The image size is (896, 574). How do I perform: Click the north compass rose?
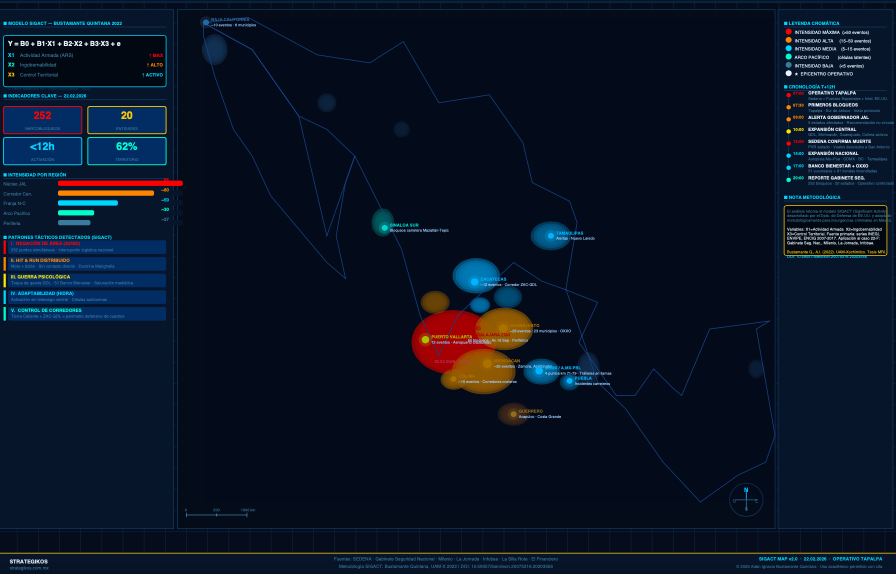(746, 499)
